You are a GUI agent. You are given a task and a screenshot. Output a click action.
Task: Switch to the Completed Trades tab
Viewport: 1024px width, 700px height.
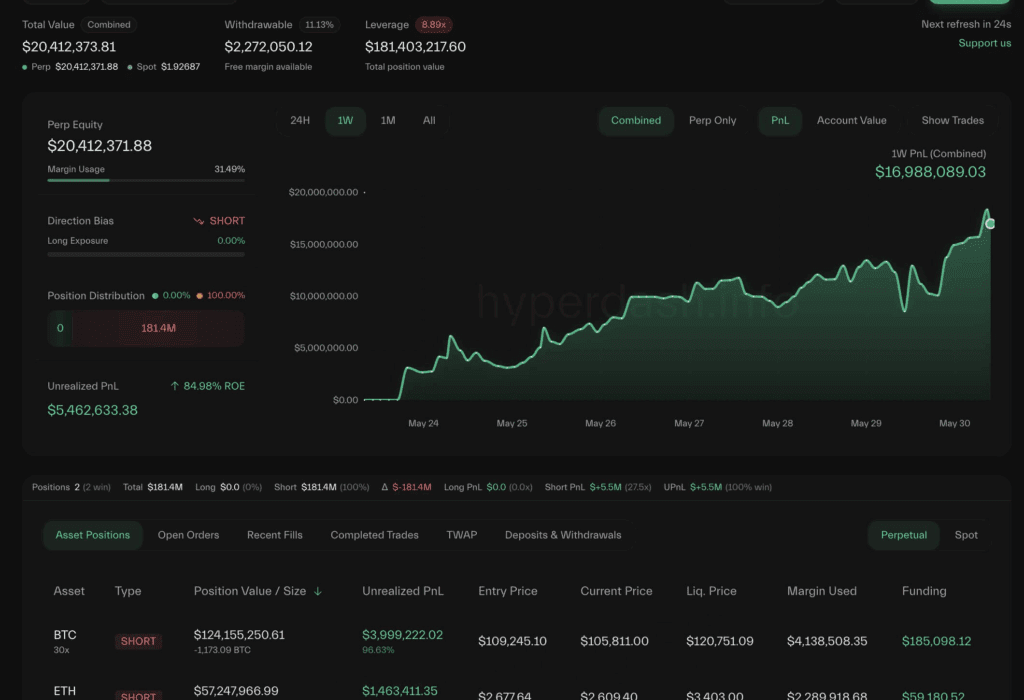(x=374, y=535)
